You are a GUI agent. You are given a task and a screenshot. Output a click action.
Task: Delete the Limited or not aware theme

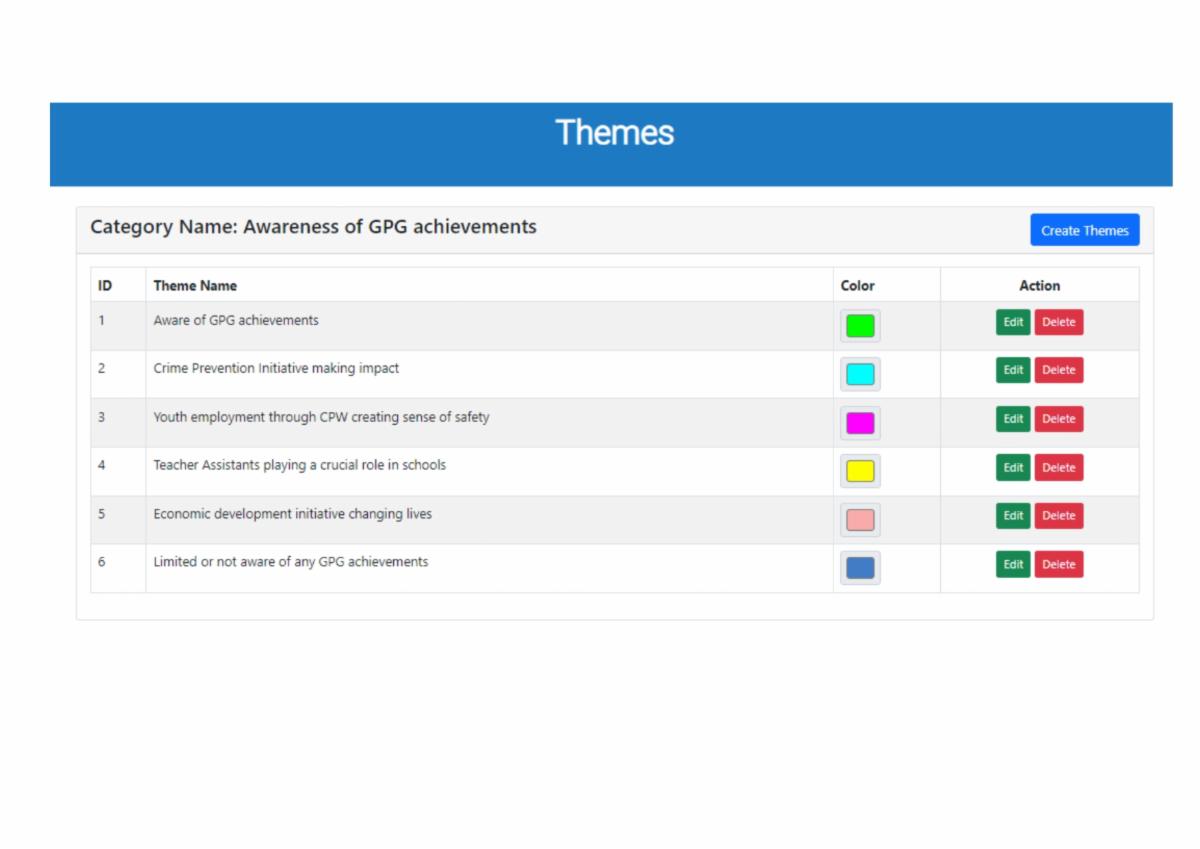1058,564
